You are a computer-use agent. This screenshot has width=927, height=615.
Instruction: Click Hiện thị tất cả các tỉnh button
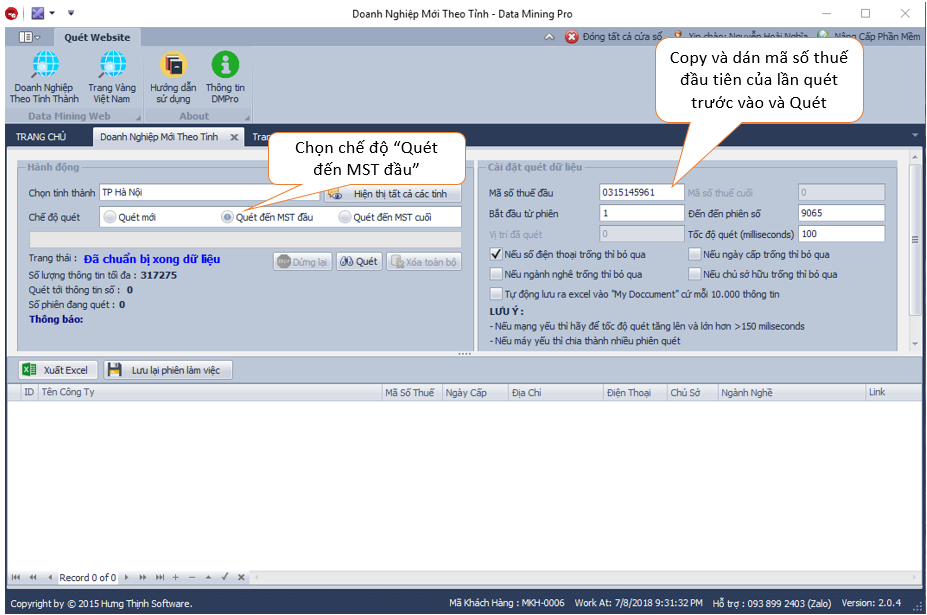pyautogui.click(x=392, y=194)
